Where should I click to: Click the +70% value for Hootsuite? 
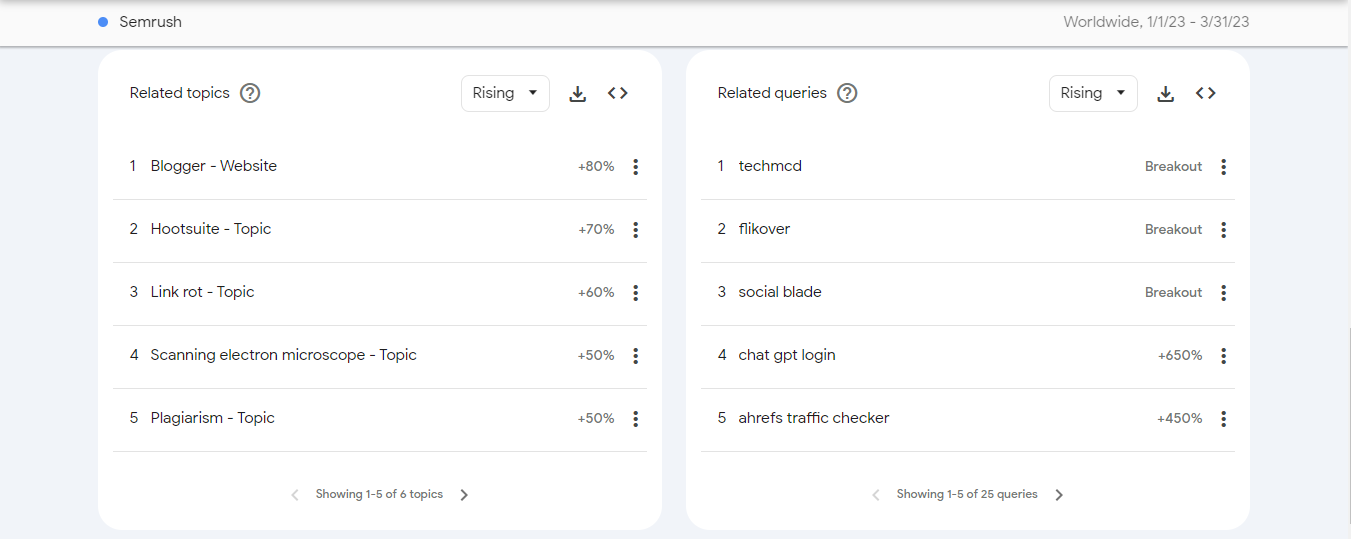(596, 230)
